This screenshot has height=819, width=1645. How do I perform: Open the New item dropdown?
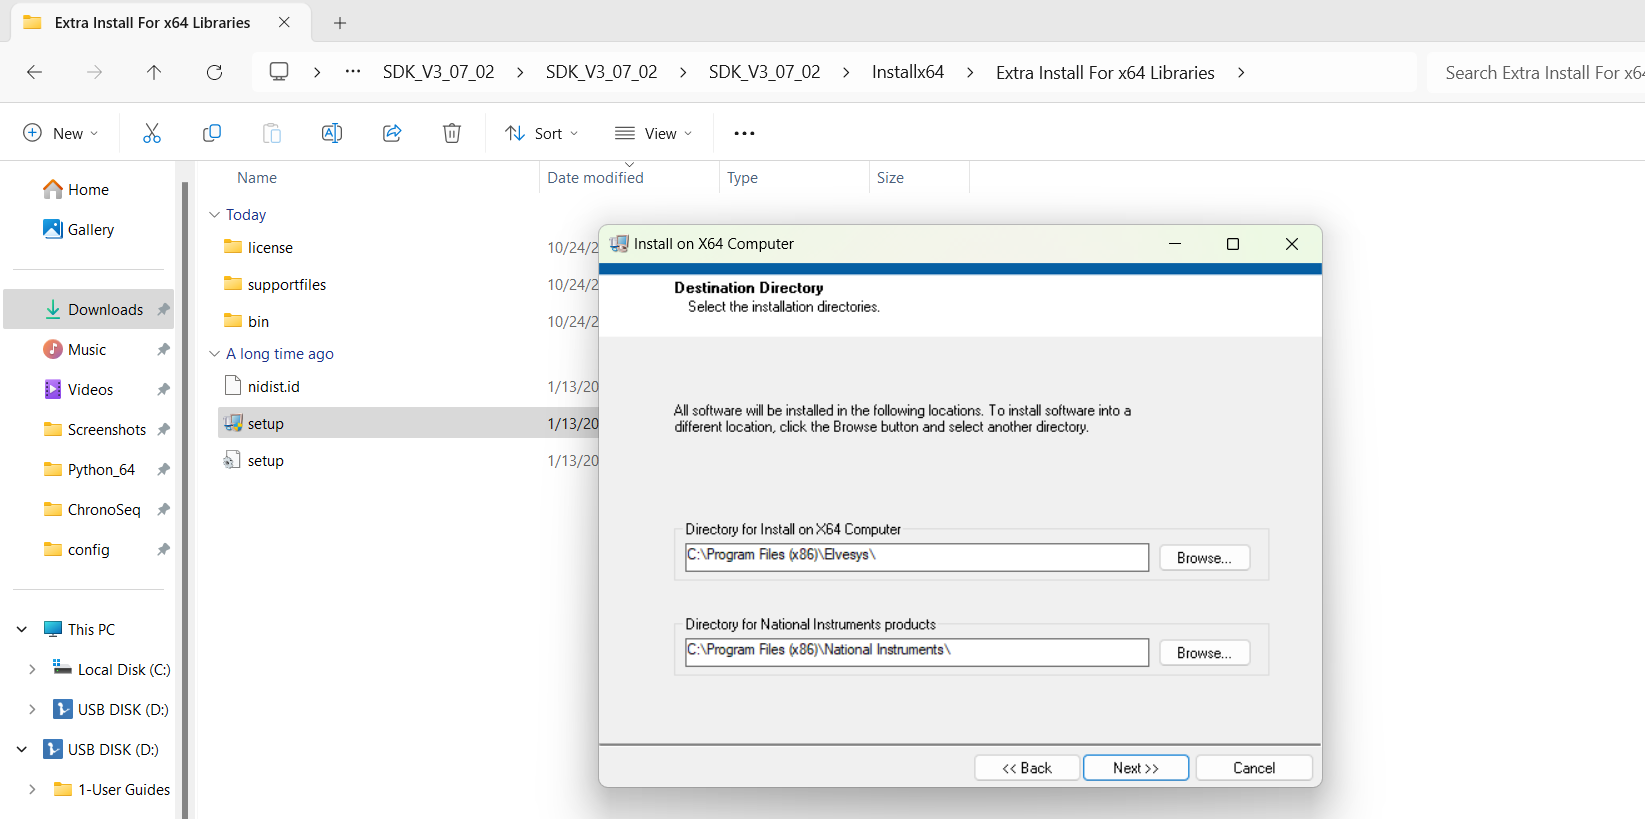61,133
